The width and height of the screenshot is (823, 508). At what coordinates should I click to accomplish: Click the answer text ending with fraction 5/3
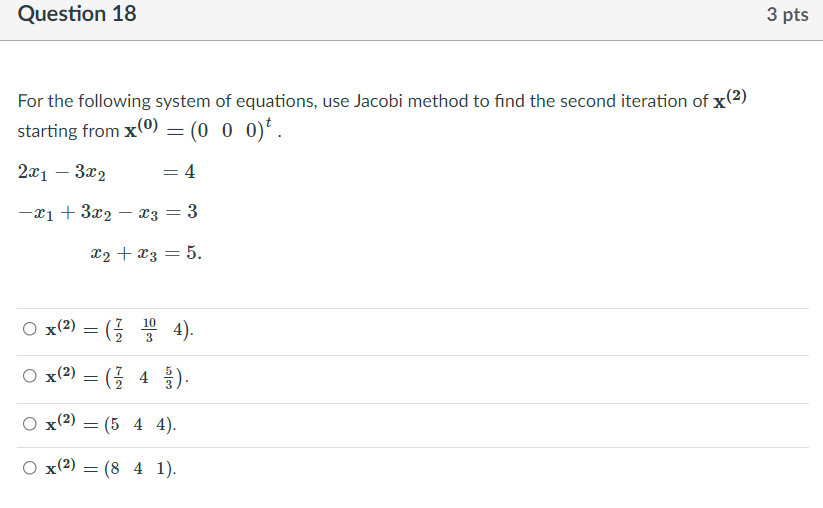pyautogui.click(x=117, y=377)
